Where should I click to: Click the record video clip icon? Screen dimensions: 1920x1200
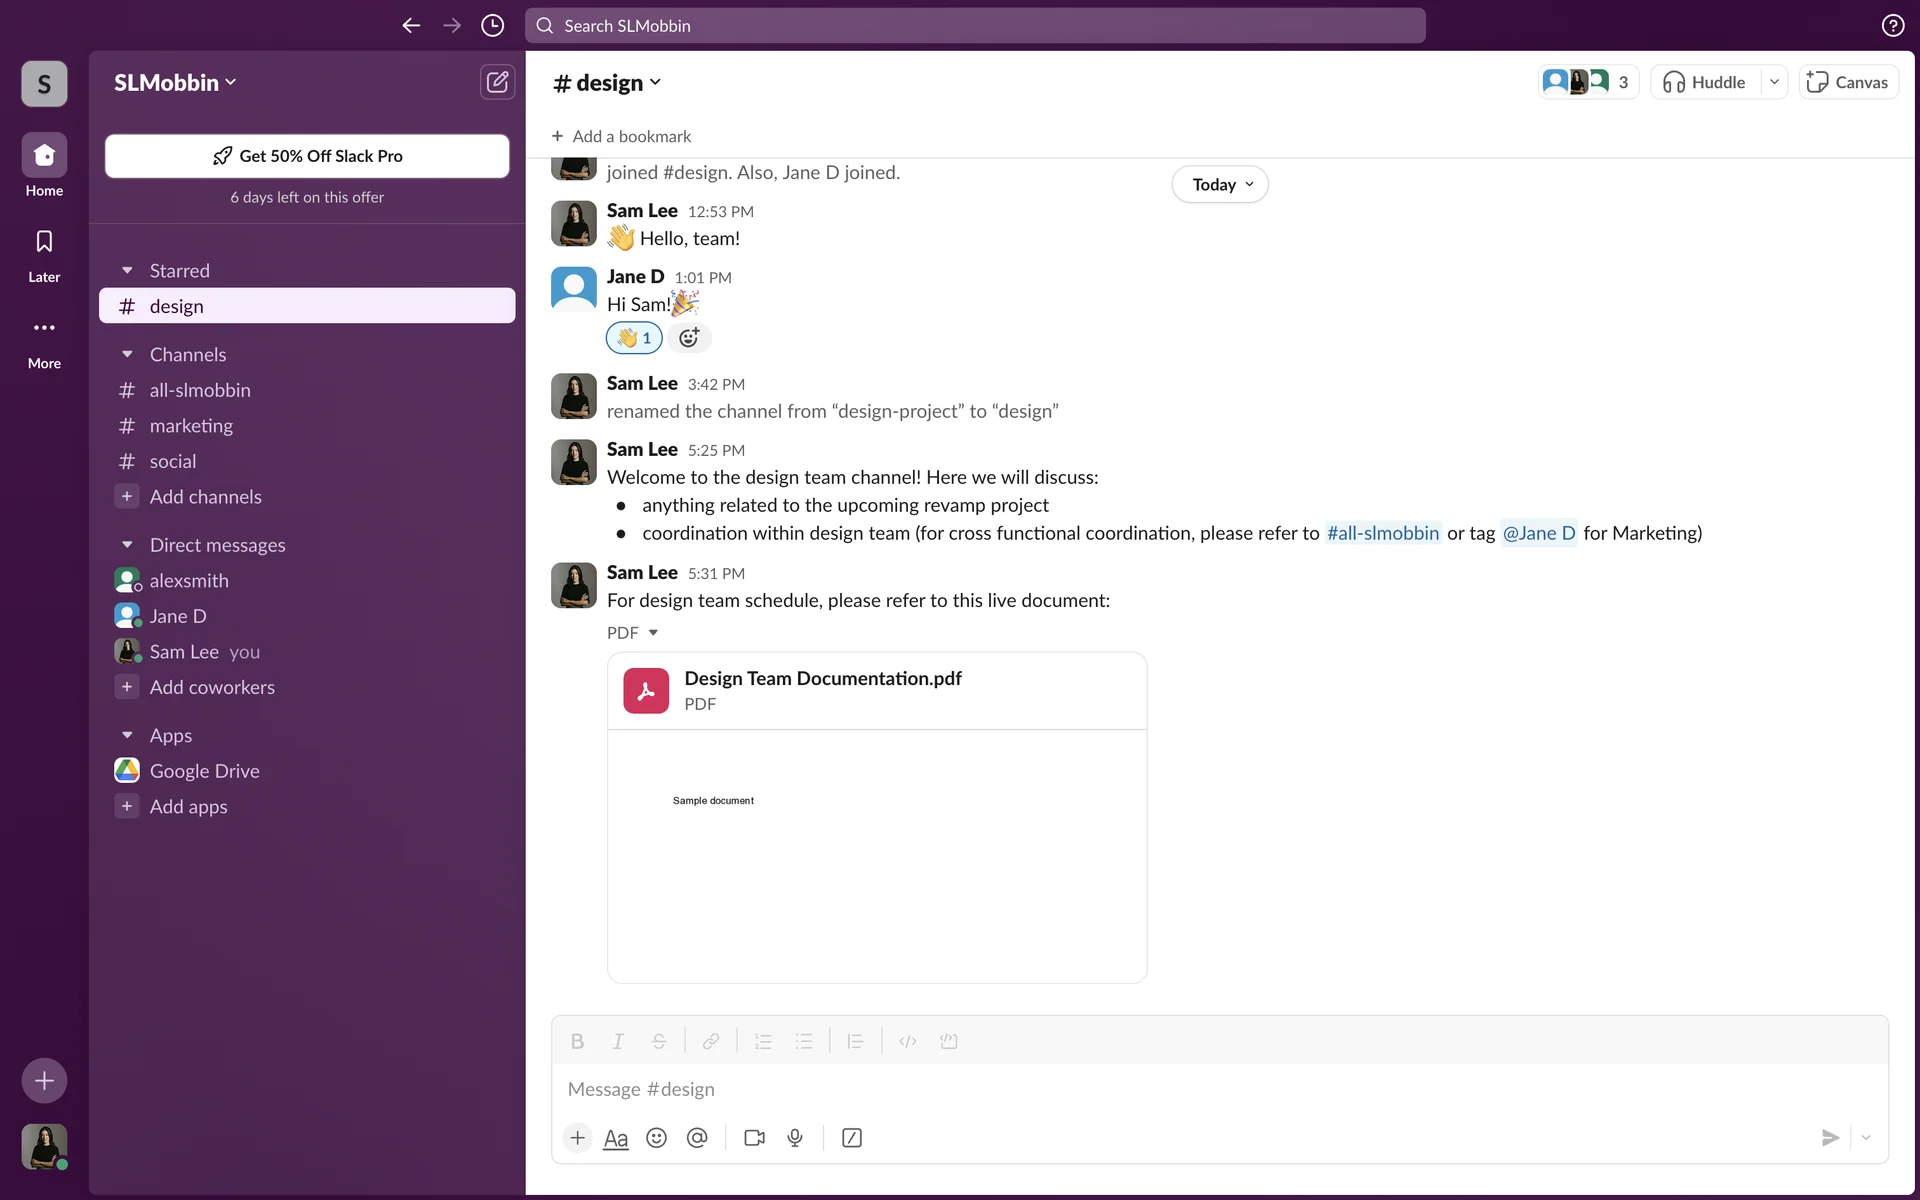754,1138
